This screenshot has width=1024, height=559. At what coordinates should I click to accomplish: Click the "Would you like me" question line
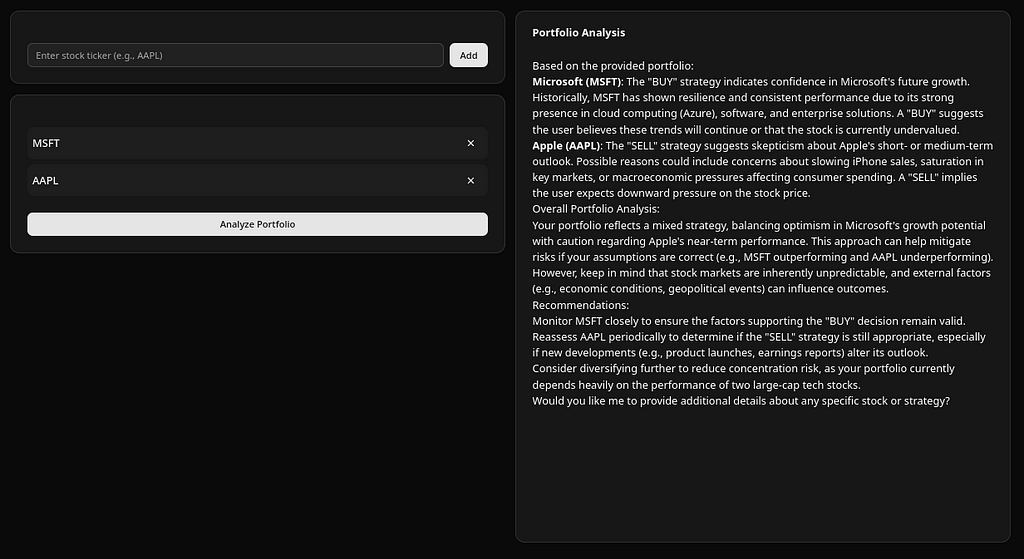741,400
